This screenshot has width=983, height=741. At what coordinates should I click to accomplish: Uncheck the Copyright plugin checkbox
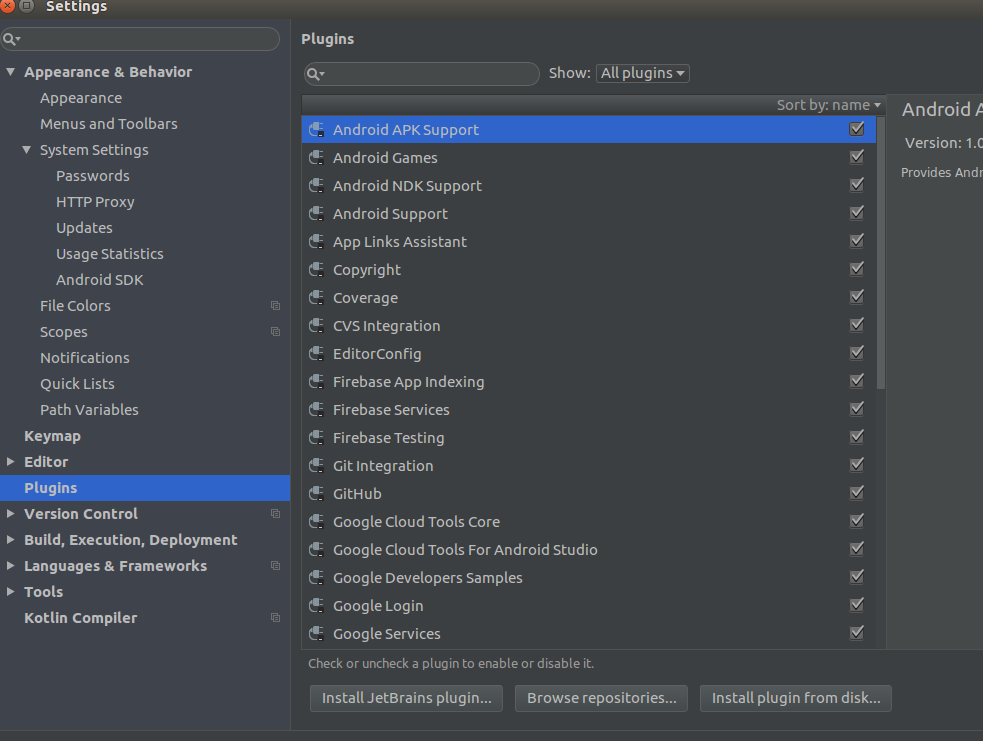point(856,268)
